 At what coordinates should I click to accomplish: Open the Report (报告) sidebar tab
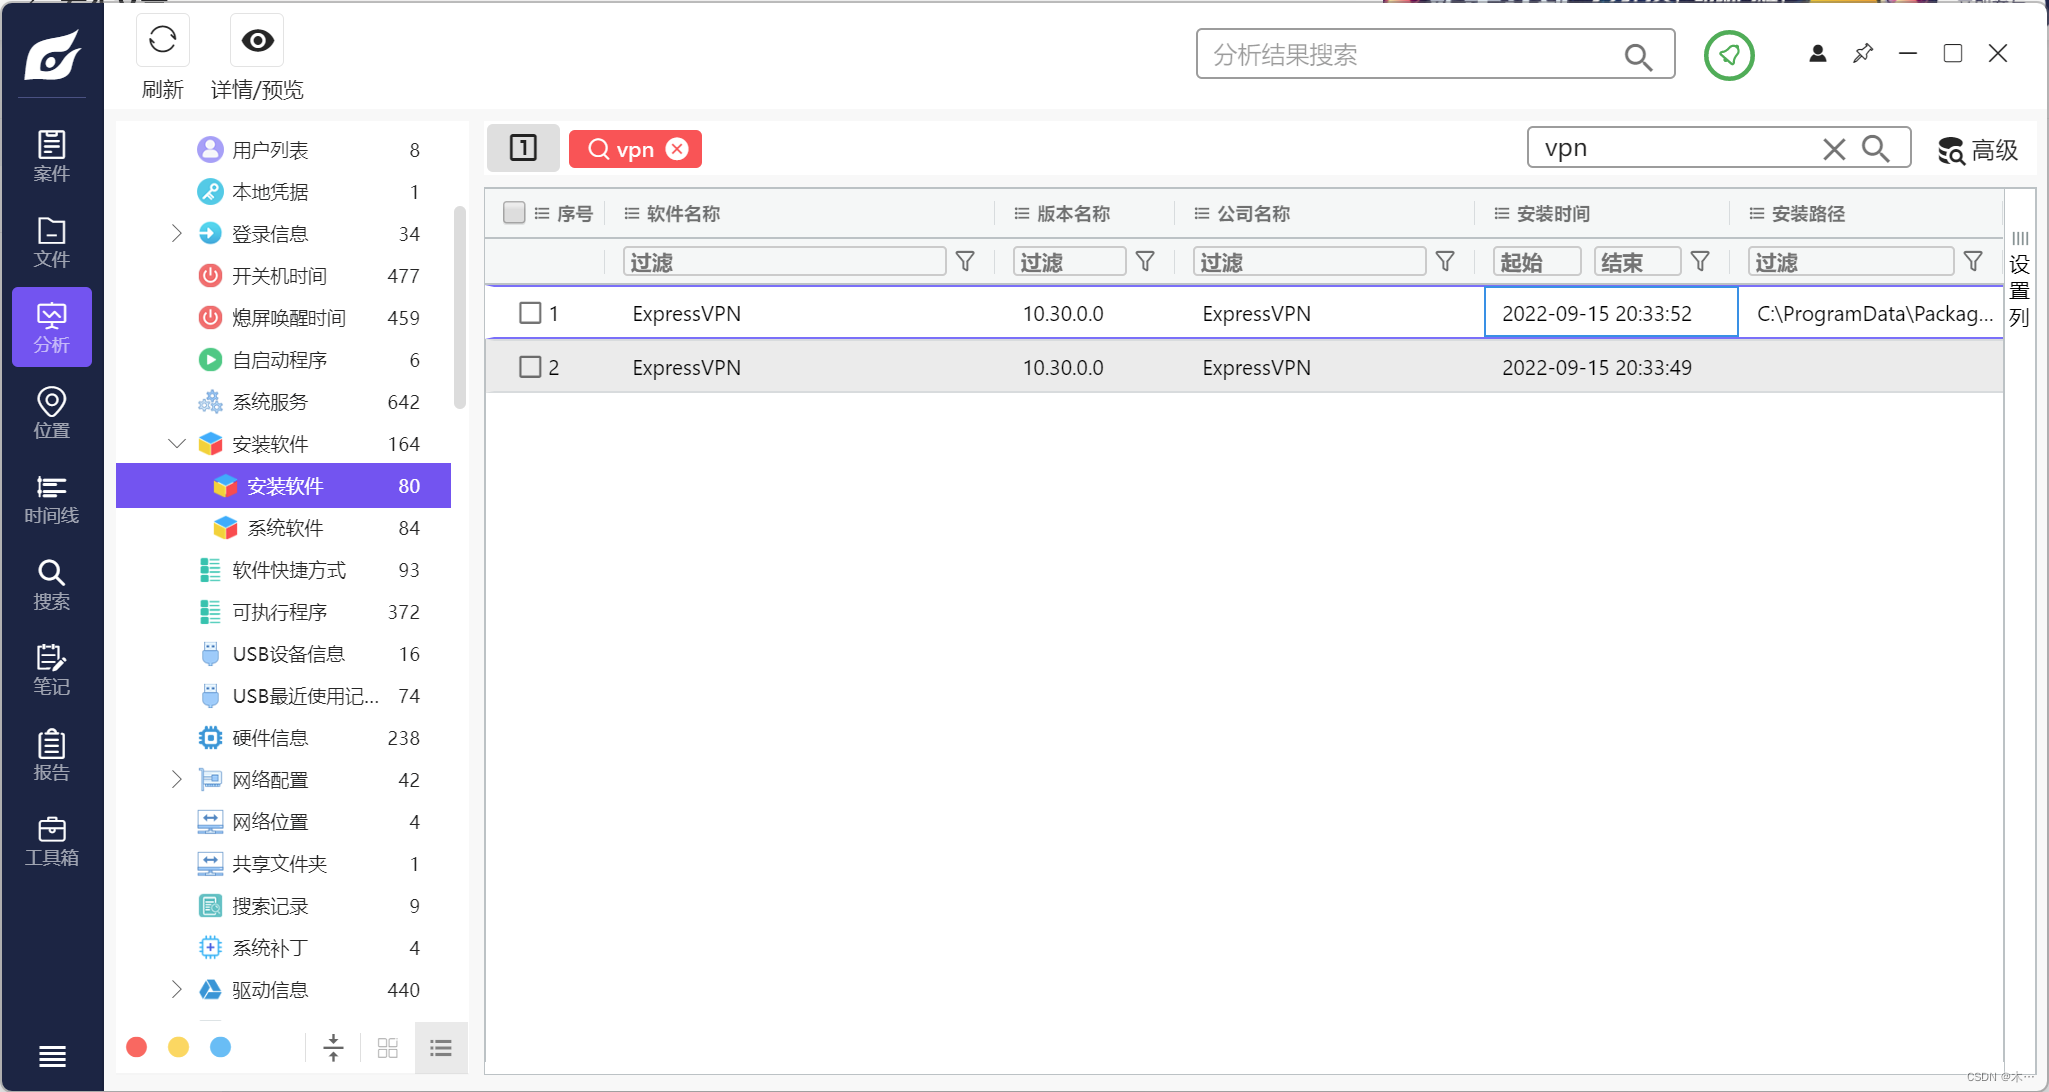(x=51, y=755)
